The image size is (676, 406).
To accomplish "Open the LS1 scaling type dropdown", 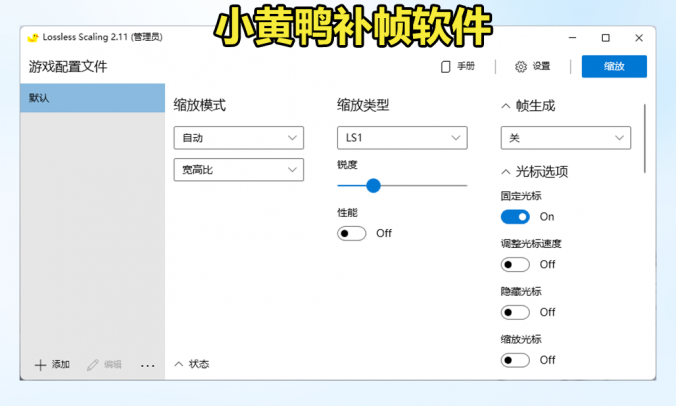I will click(402, 138).
